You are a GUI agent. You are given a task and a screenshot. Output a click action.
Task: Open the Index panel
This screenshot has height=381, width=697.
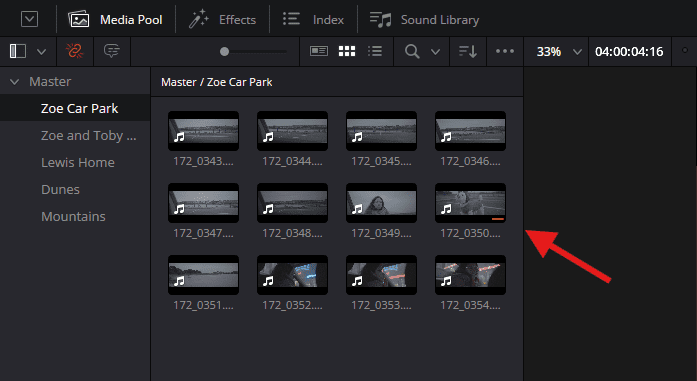tap(313, 20)
